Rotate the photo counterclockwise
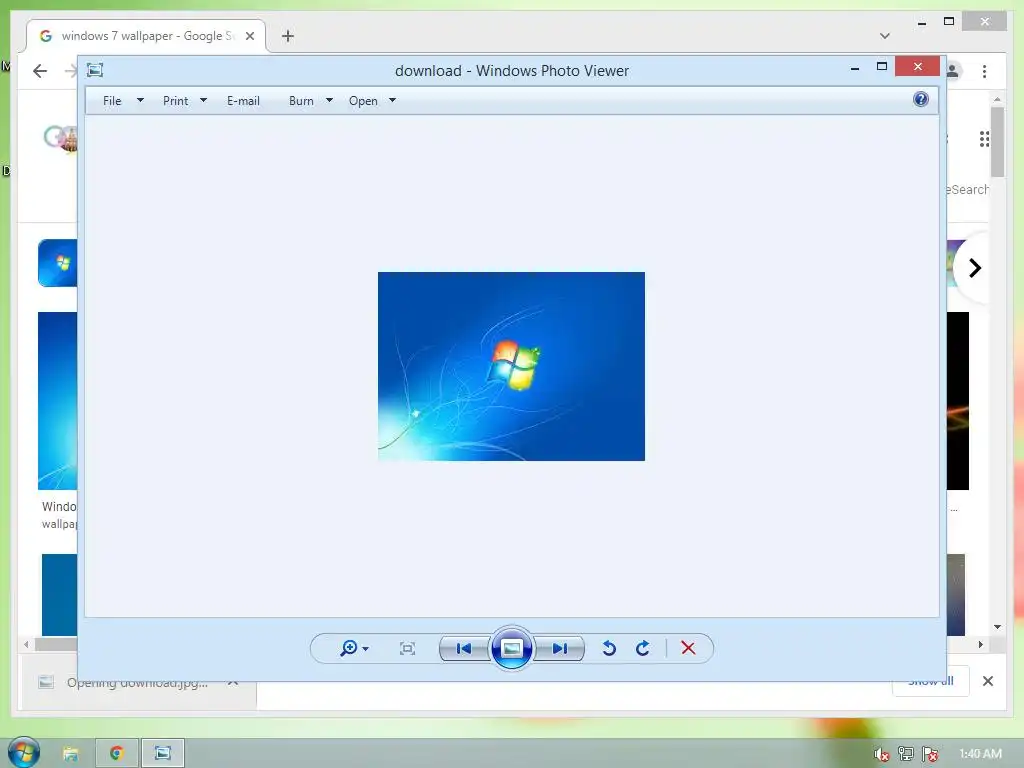 609,648
